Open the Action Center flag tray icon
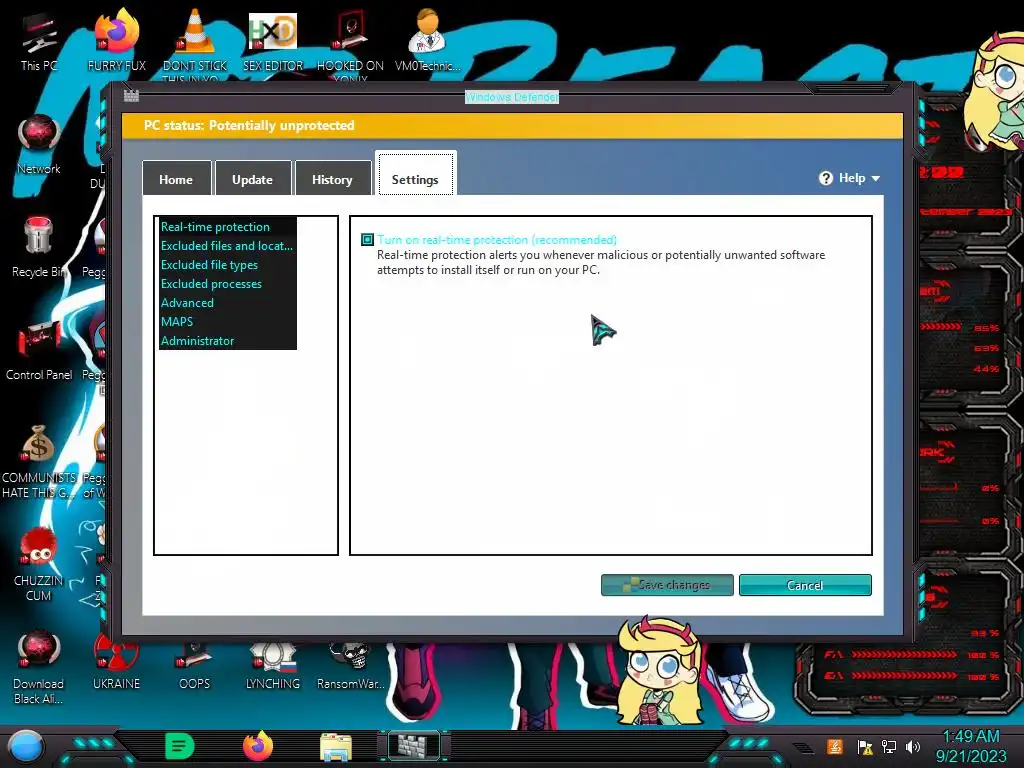The image size is (1024, 768). pyautogui.click(x=865, y=747)
